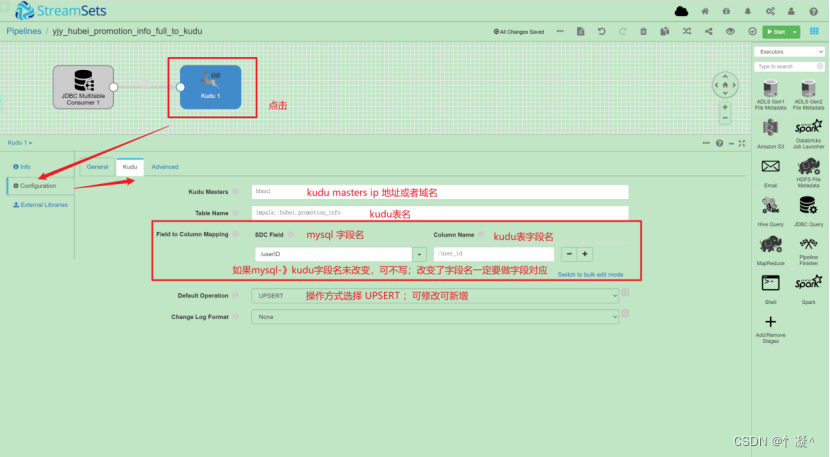Image resolution: width=830 pixels, height=457 pixels.
Task: Open the External Libraries section
Action: pyautogui.click(x=40, y=205)
